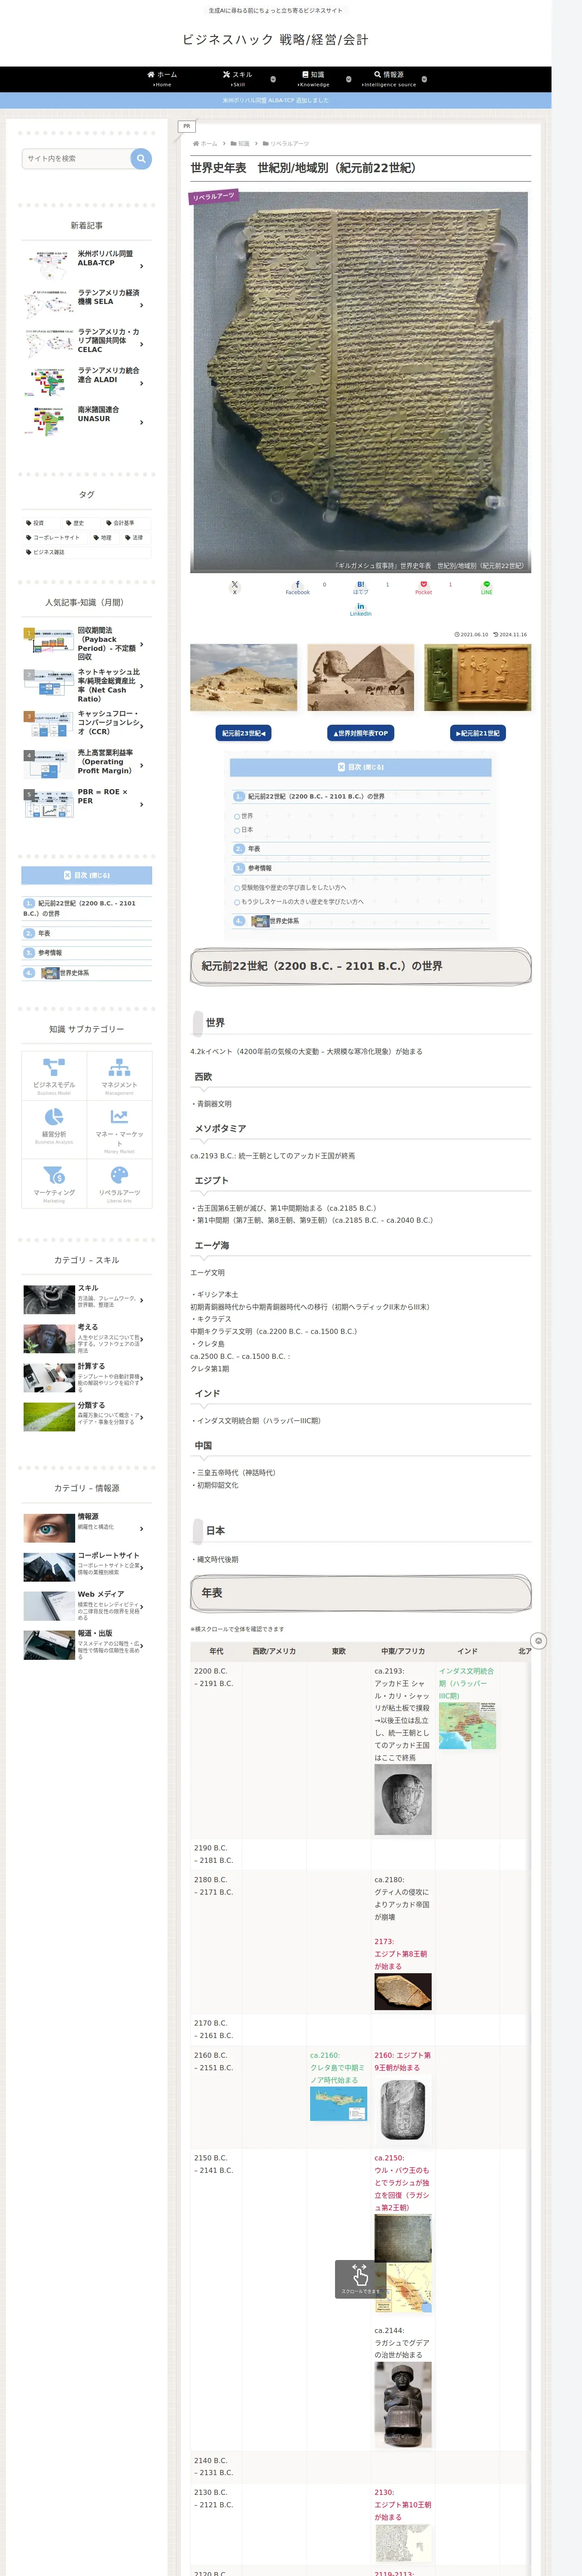Open the ビジネスモデル subcategory icon

54,1075
